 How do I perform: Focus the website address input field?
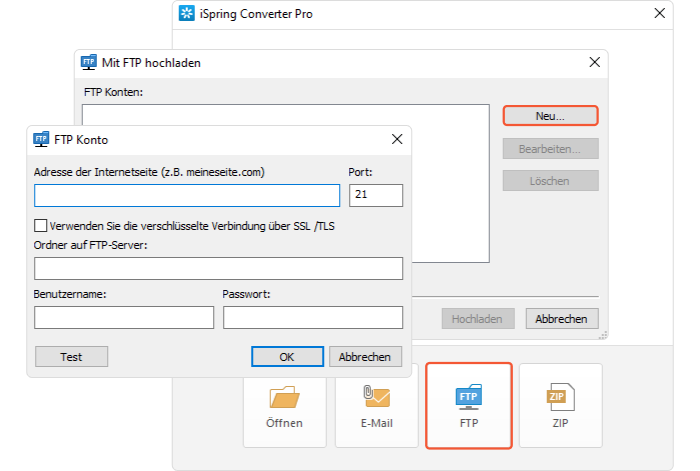(x=187, y=196)
